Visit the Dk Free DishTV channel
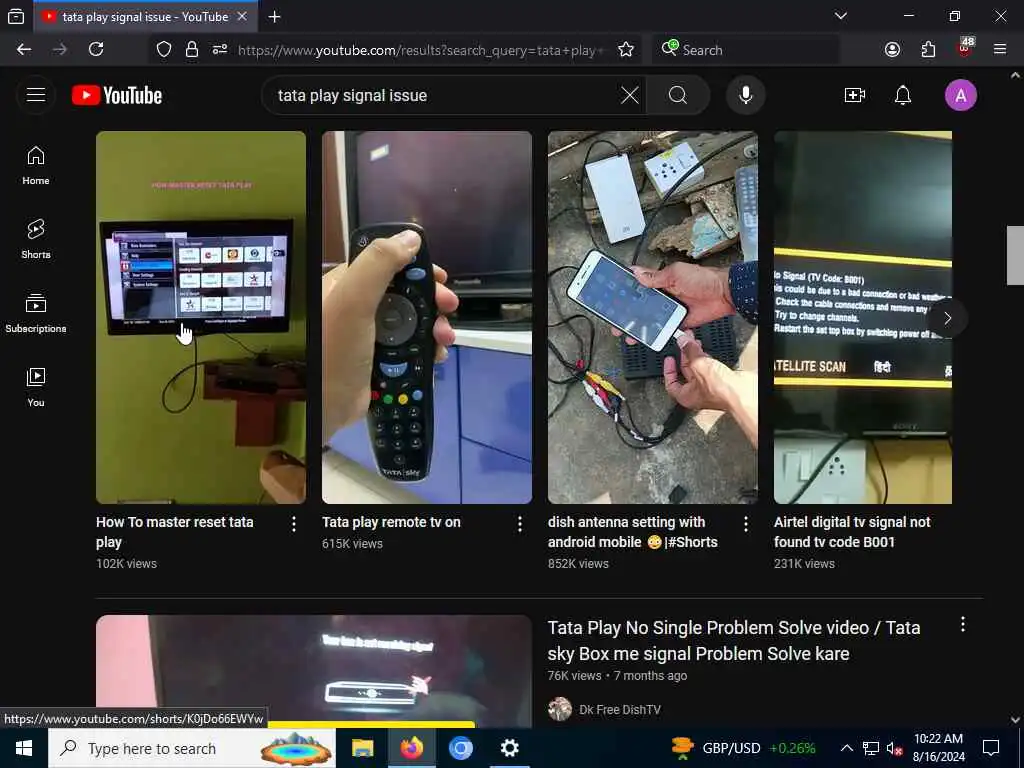The width and height of the screenshot is (1024, 768). pos(620,709)
